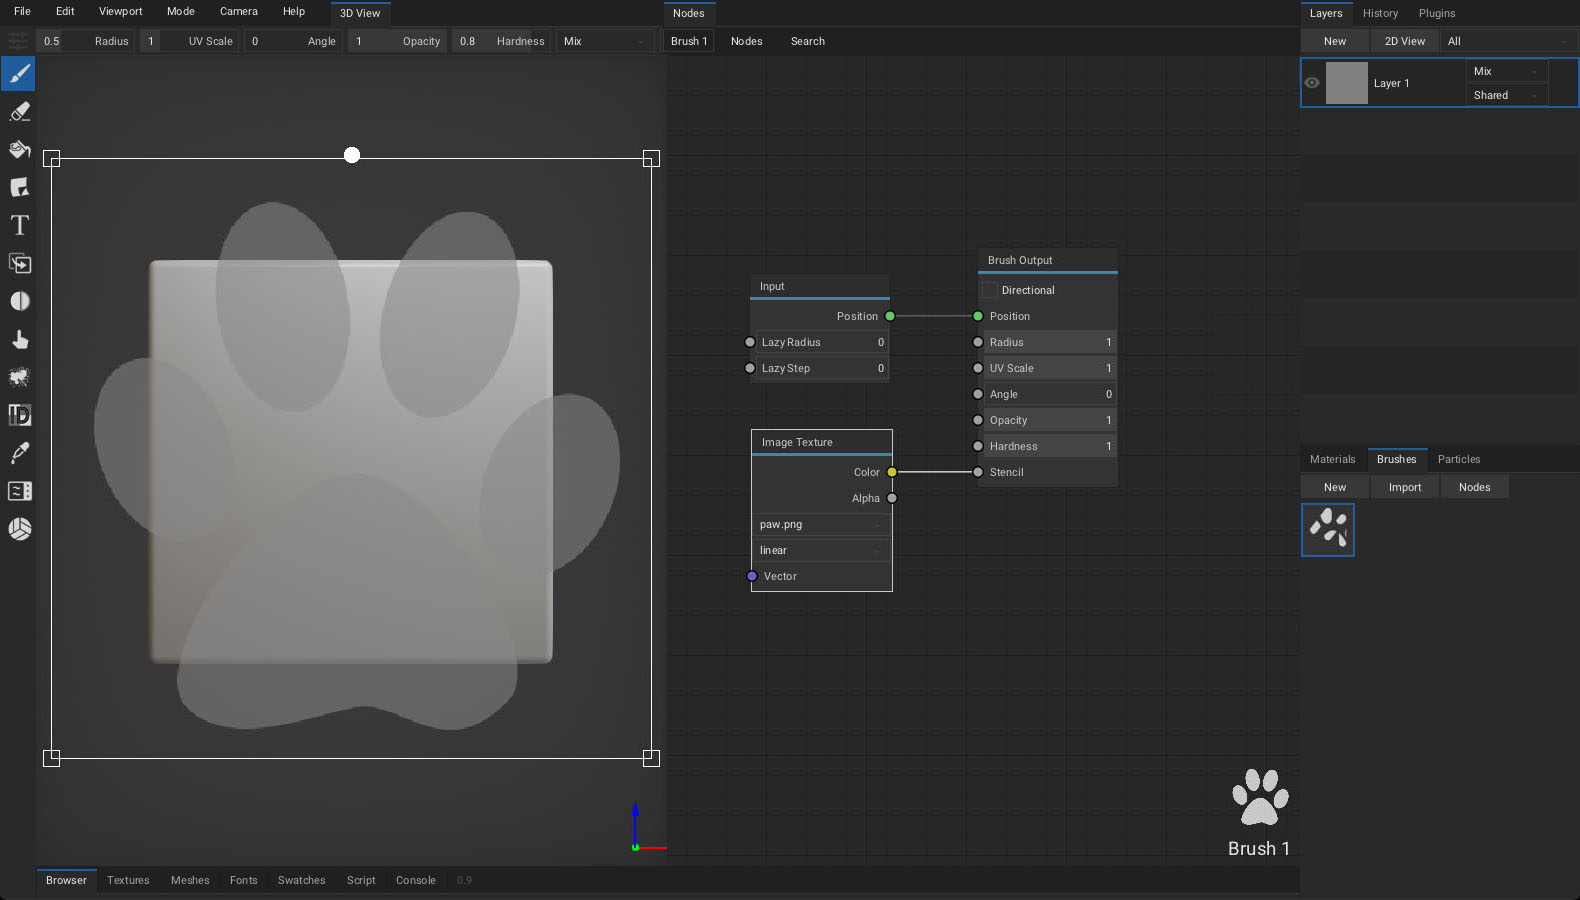The width and height of the screenshot is (1580, 900).
Task: Click the Import brush button
Action: [1405, 487]
